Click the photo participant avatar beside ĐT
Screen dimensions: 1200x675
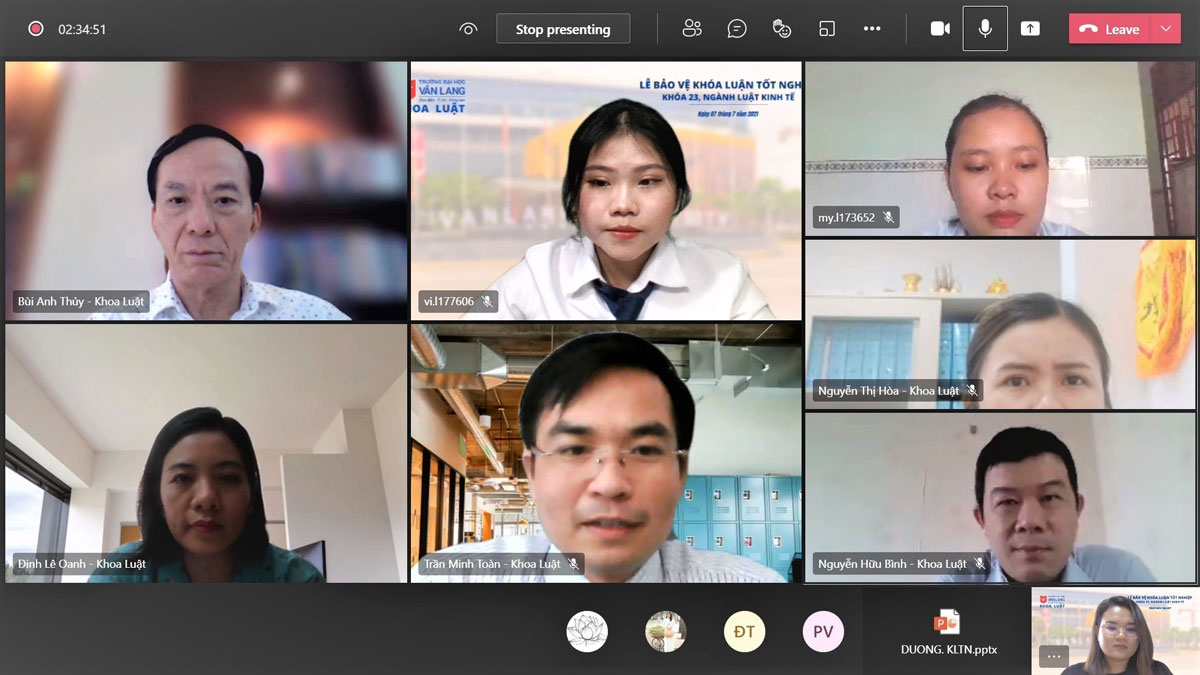click(666, 632)
